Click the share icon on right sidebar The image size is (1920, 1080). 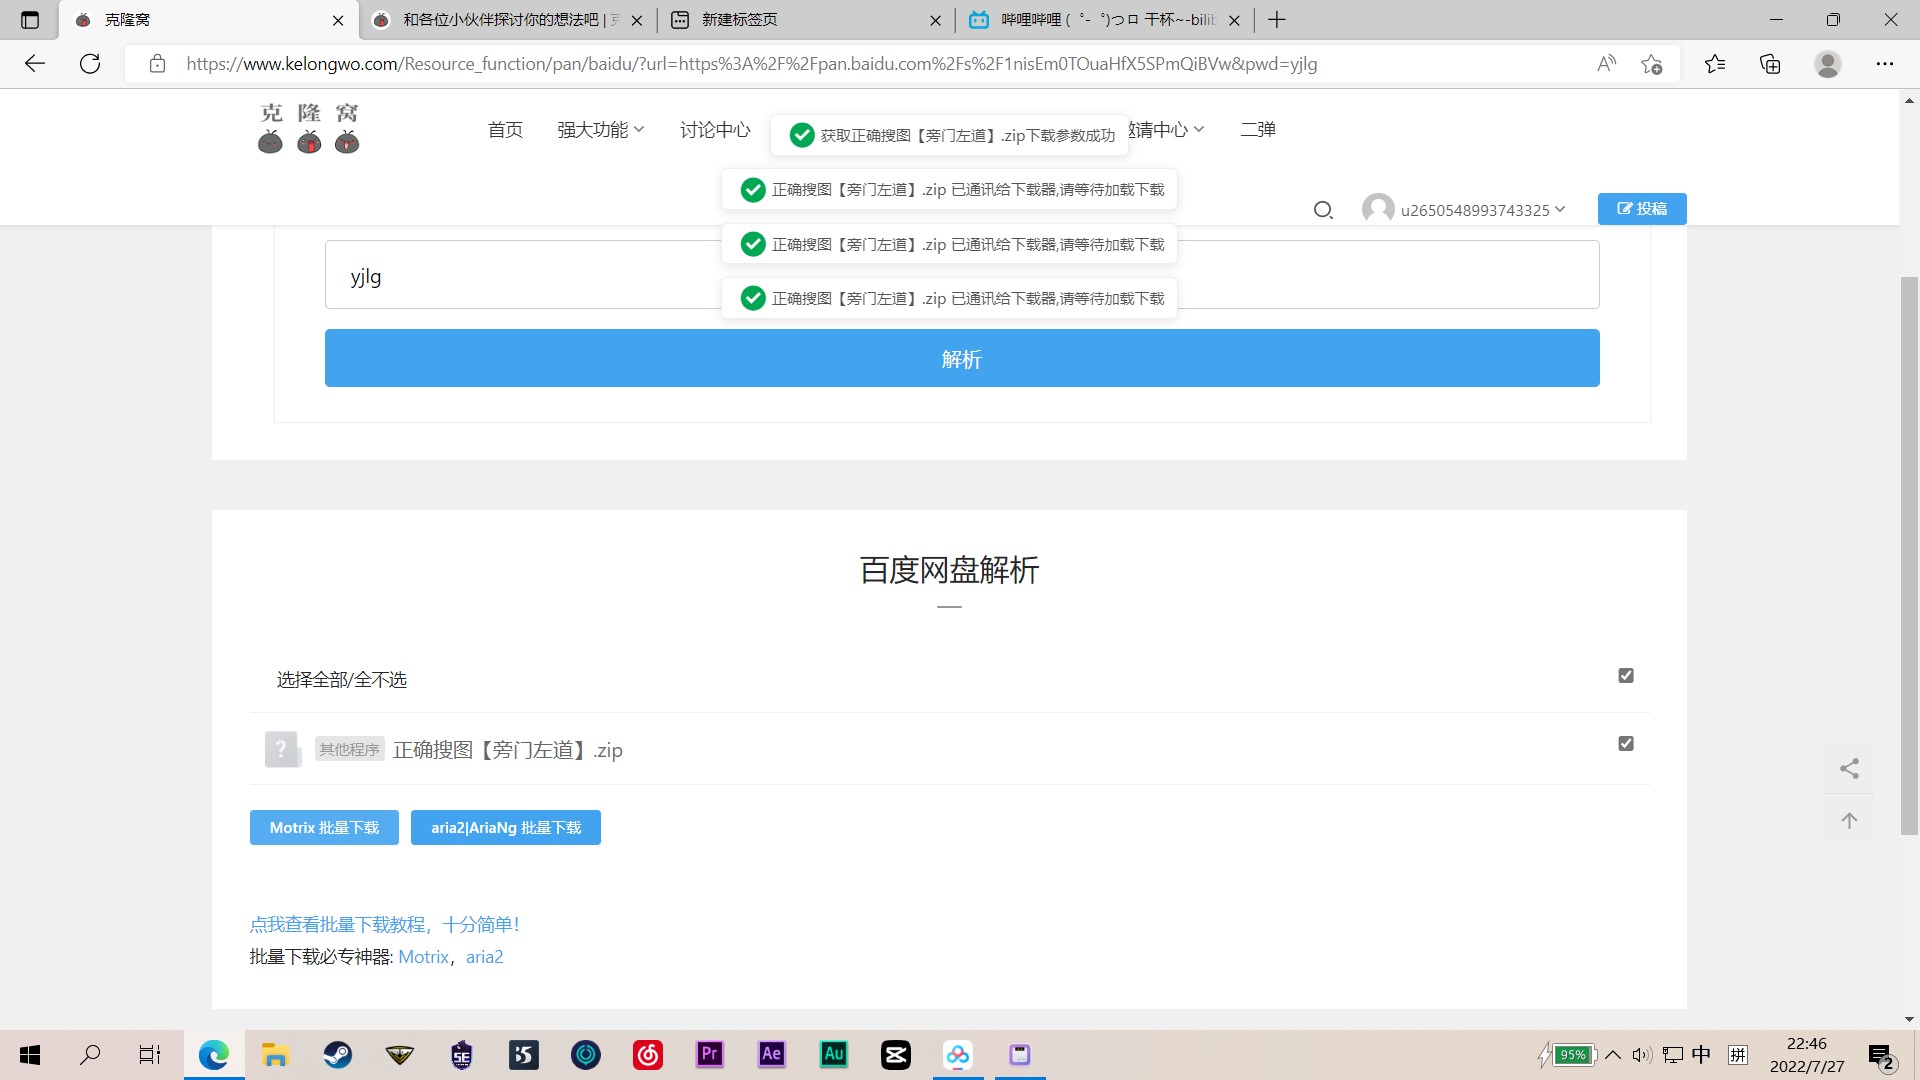click(1849, 768)
